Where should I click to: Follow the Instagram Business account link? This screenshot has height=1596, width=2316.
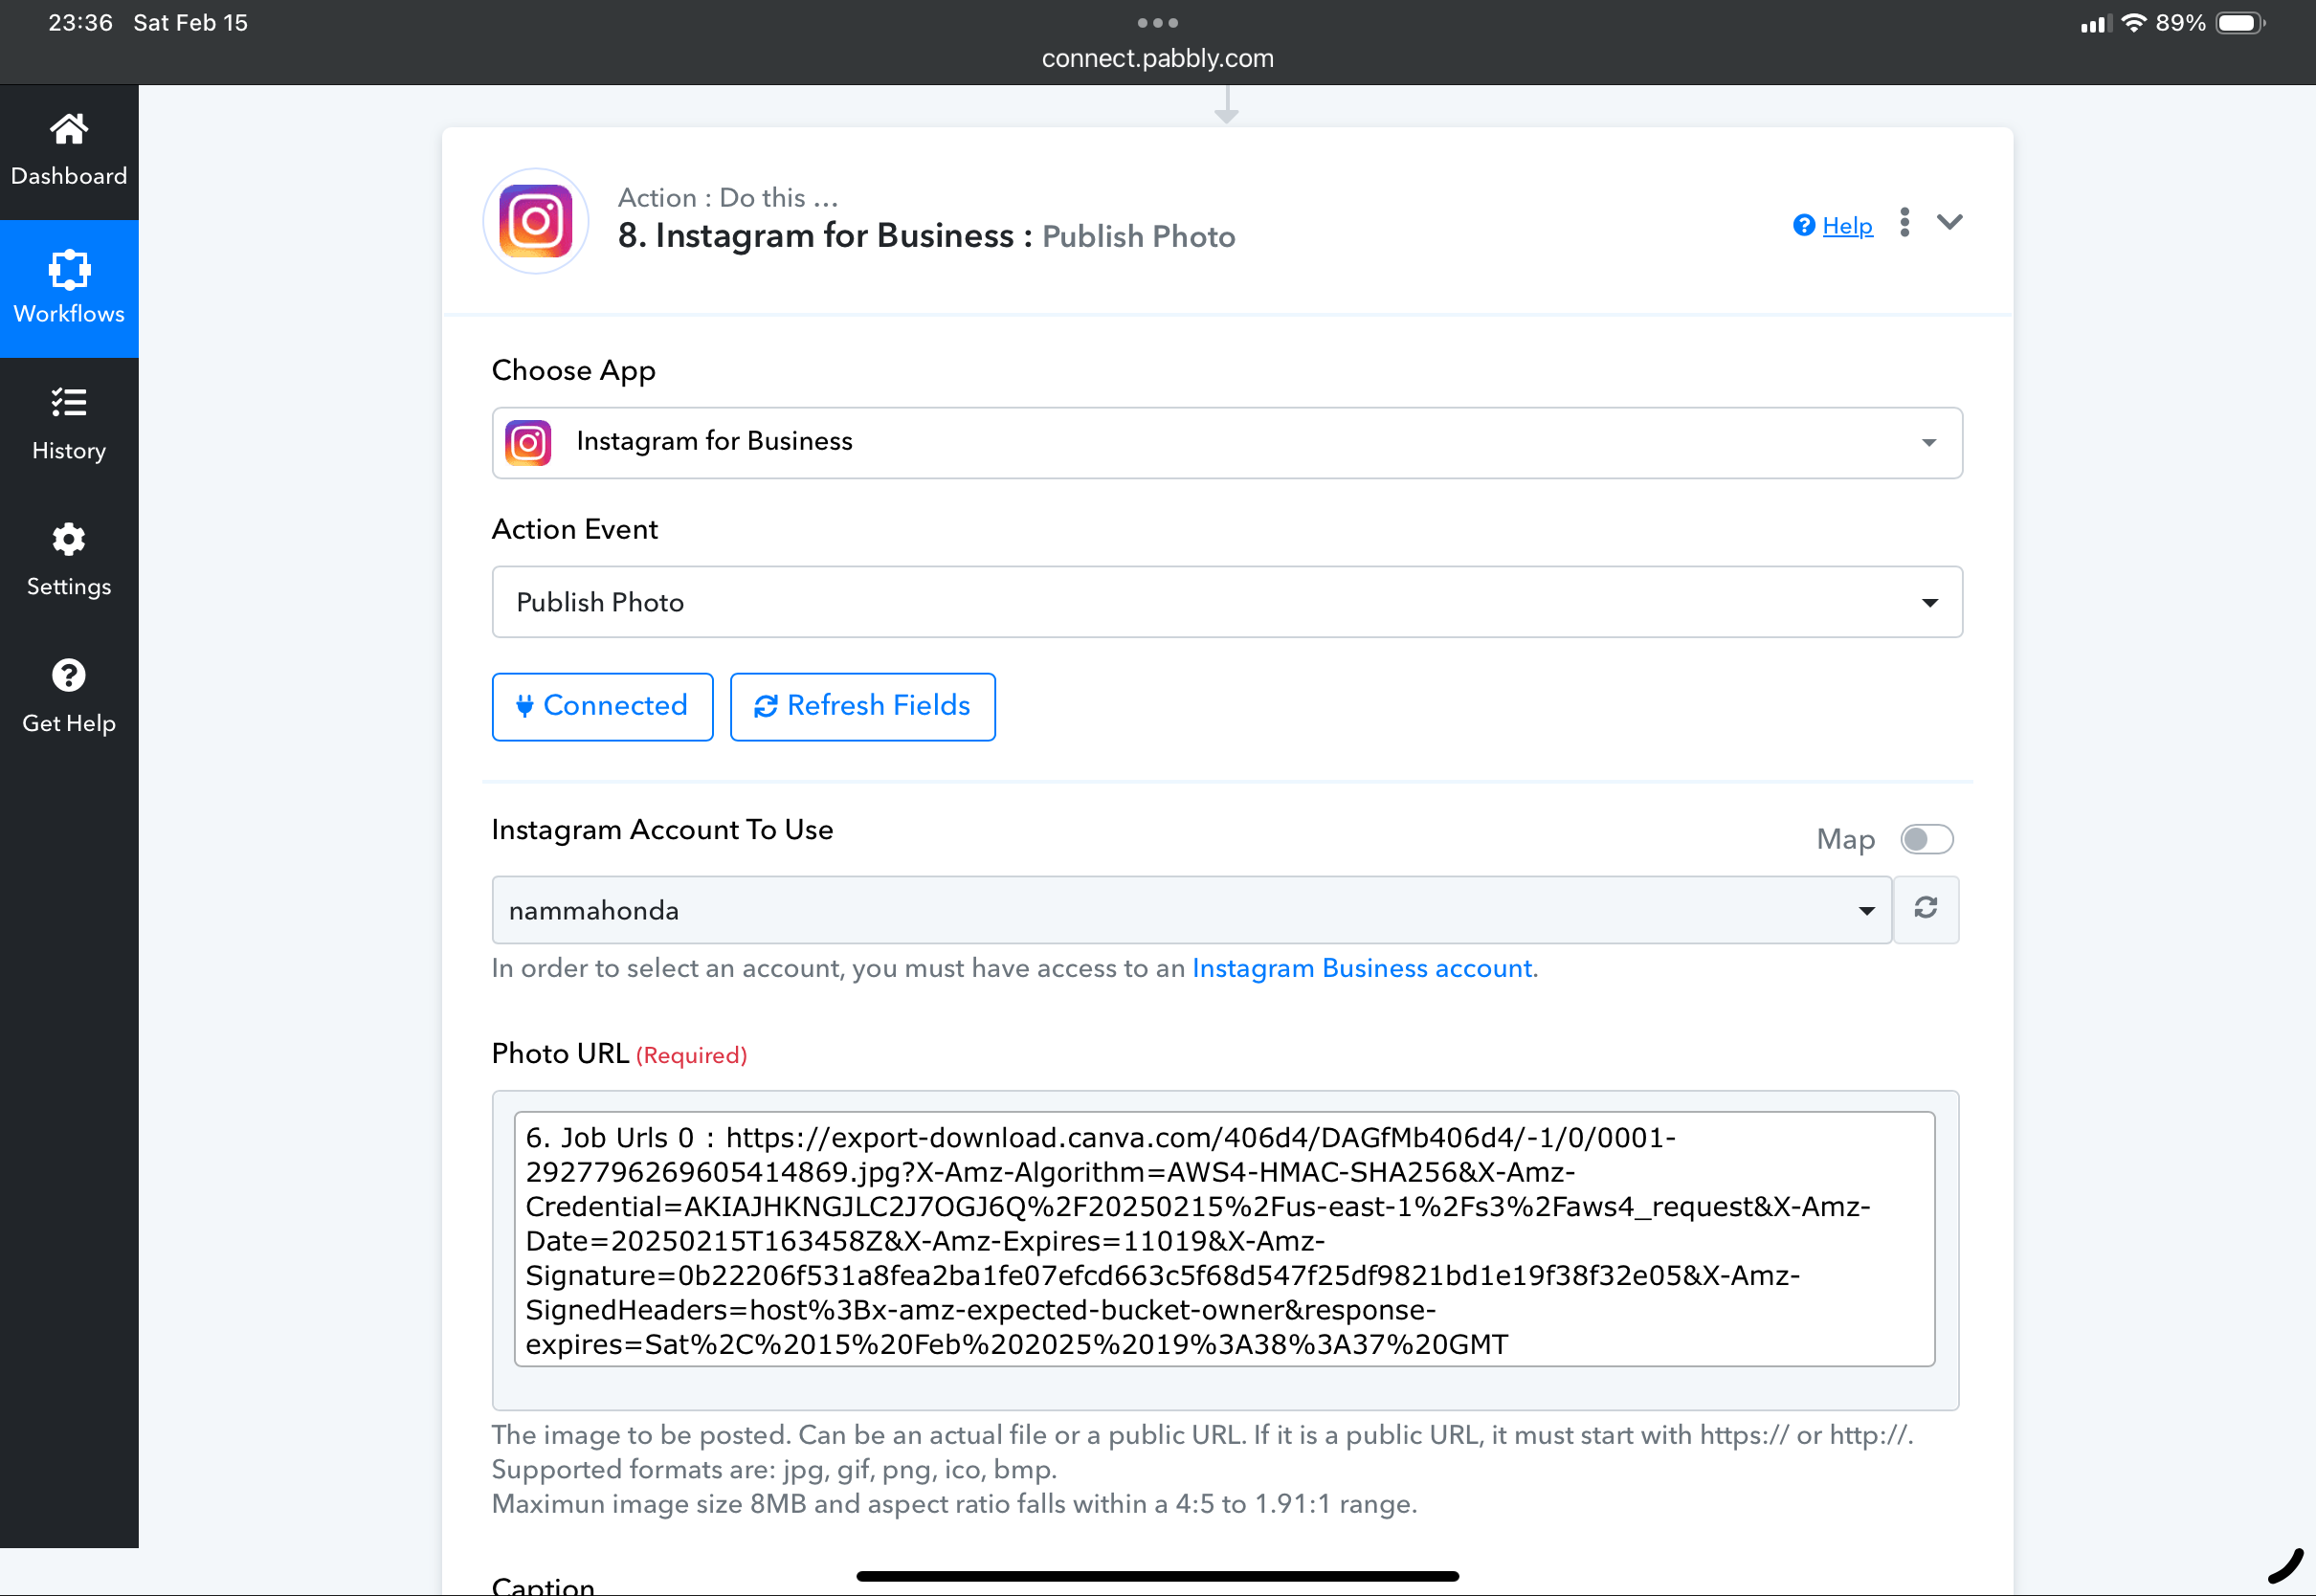tap(1361, 968)
